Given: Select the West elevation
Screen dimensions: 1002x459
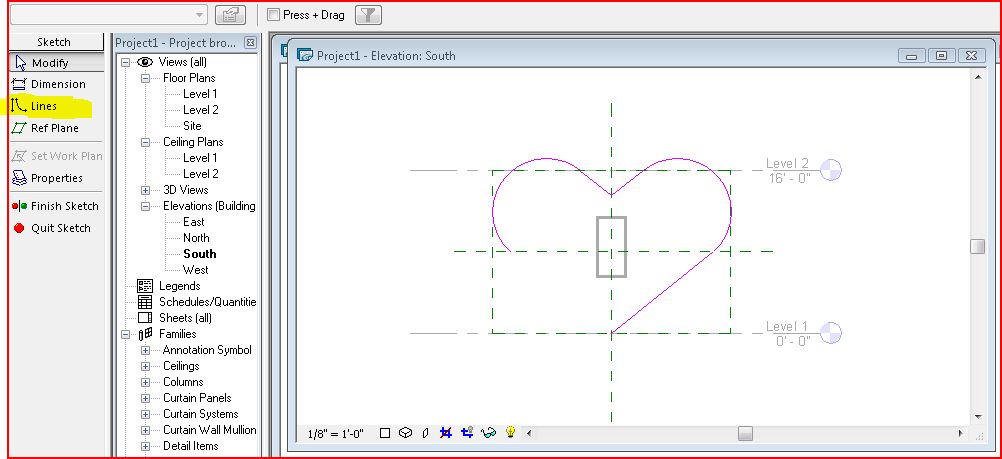Looking at the screenshot, I should coord(196,270).
